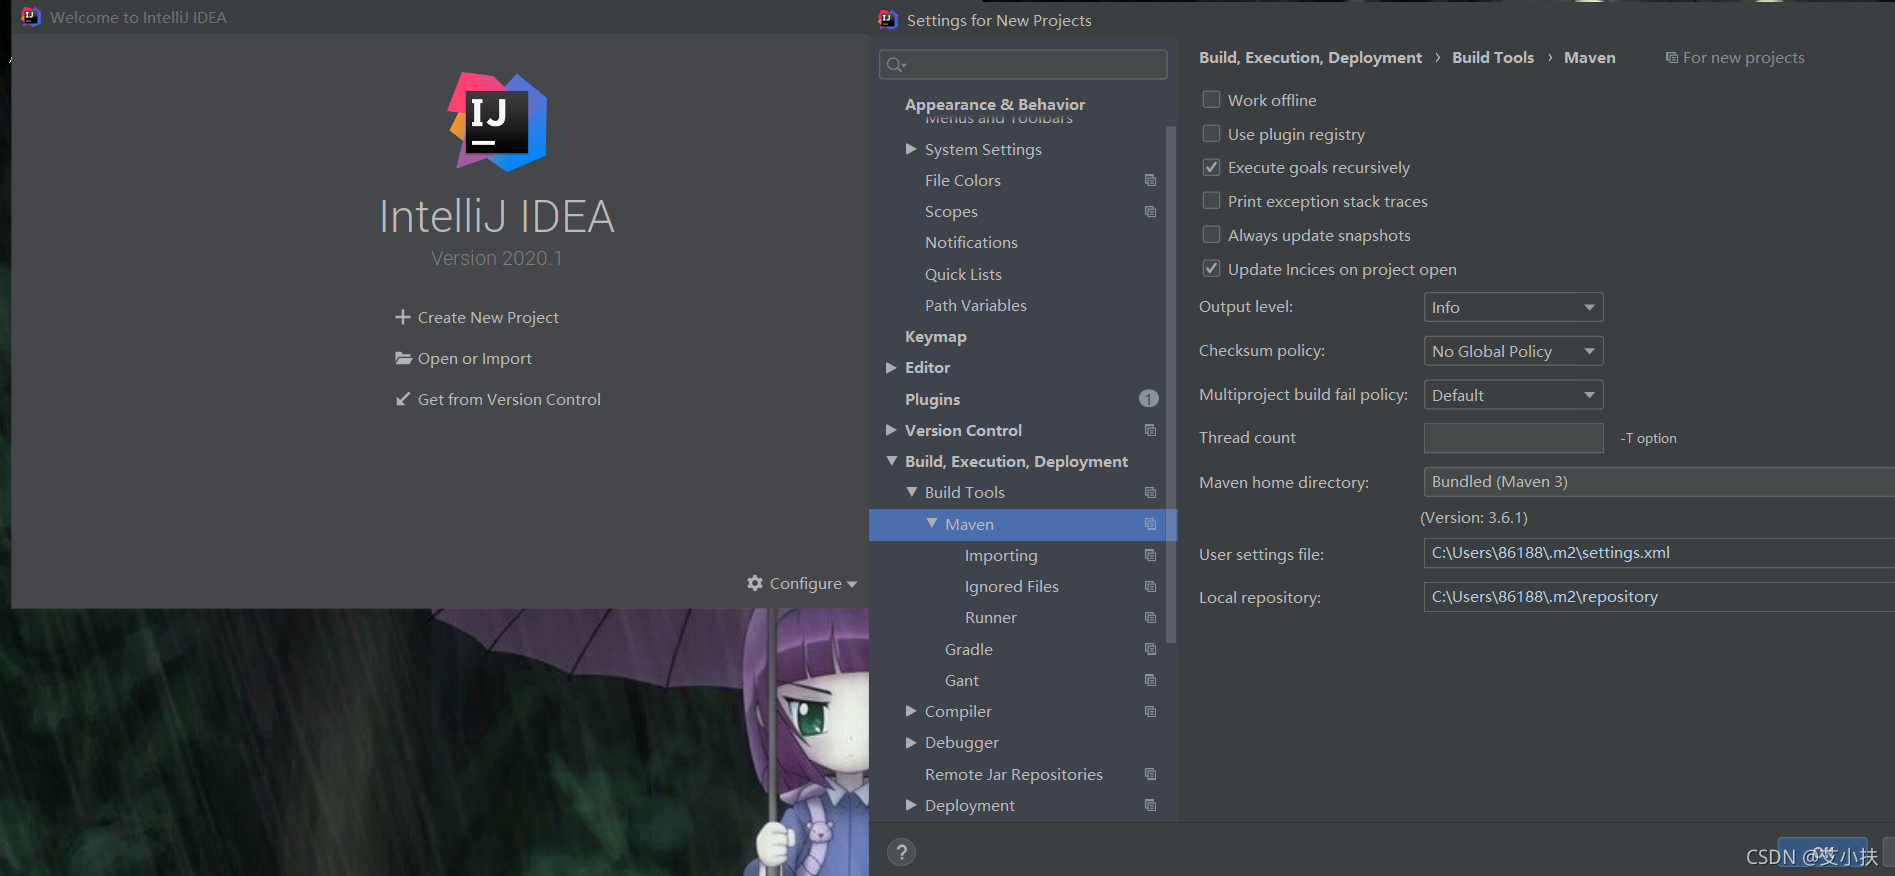
Task: Click Get from Version Control
Action: click(x=509, y=399)
